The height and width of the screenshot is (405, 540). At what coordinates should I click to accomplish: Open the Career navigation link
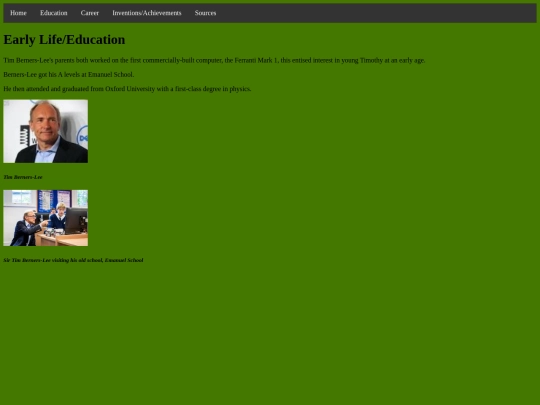click(90, 13)
